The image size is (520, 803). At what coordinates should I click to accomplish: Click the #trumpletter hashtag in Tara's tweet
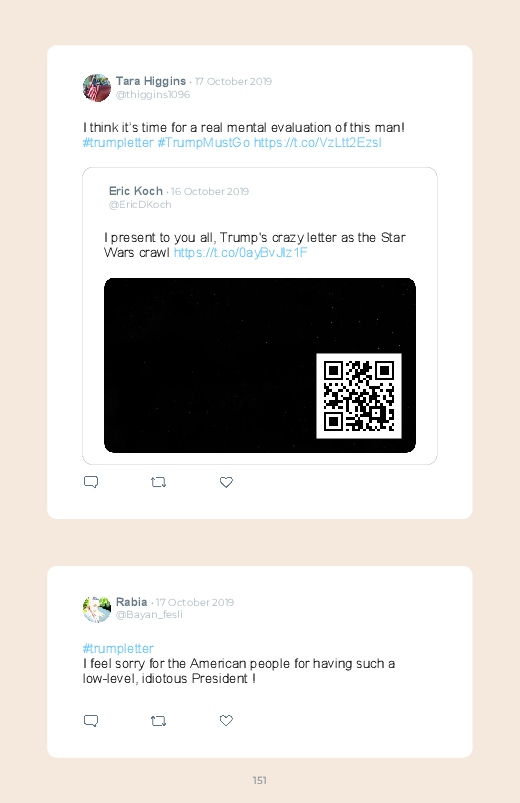click(118, 142)
